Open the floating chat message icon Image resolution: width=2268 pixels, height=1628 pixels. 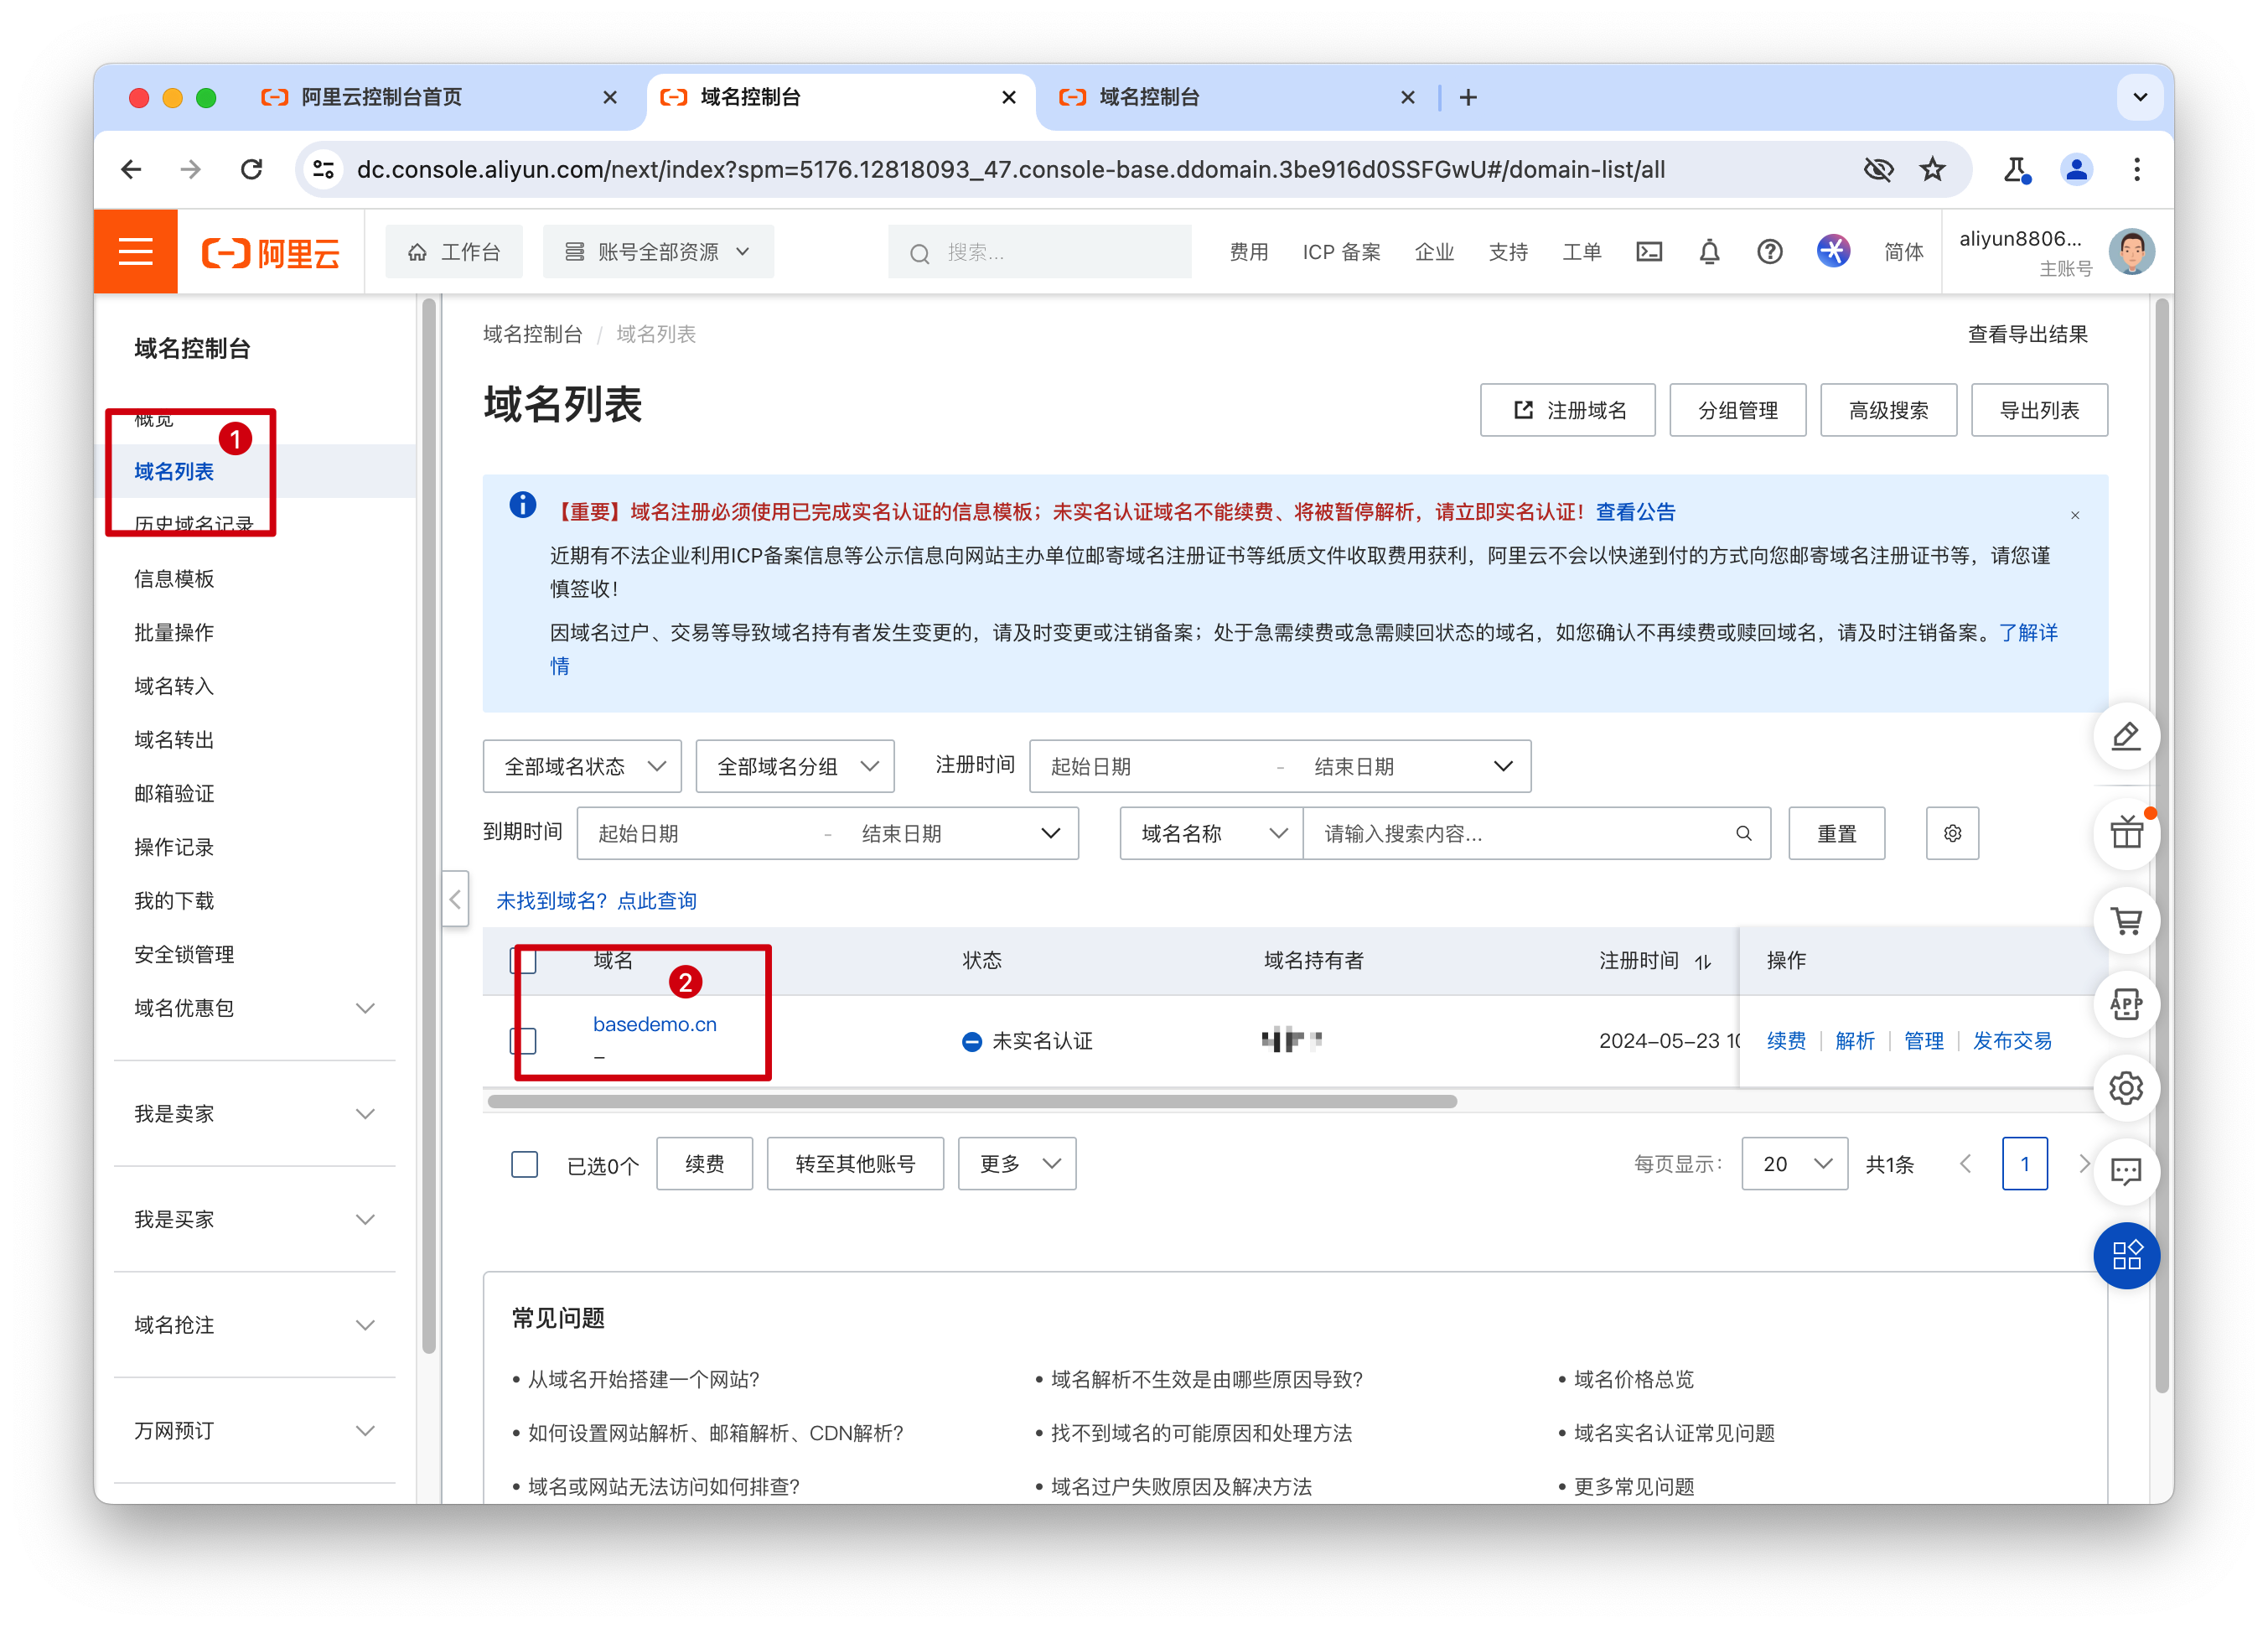pyautogui.click(x=2125, y=1171)
